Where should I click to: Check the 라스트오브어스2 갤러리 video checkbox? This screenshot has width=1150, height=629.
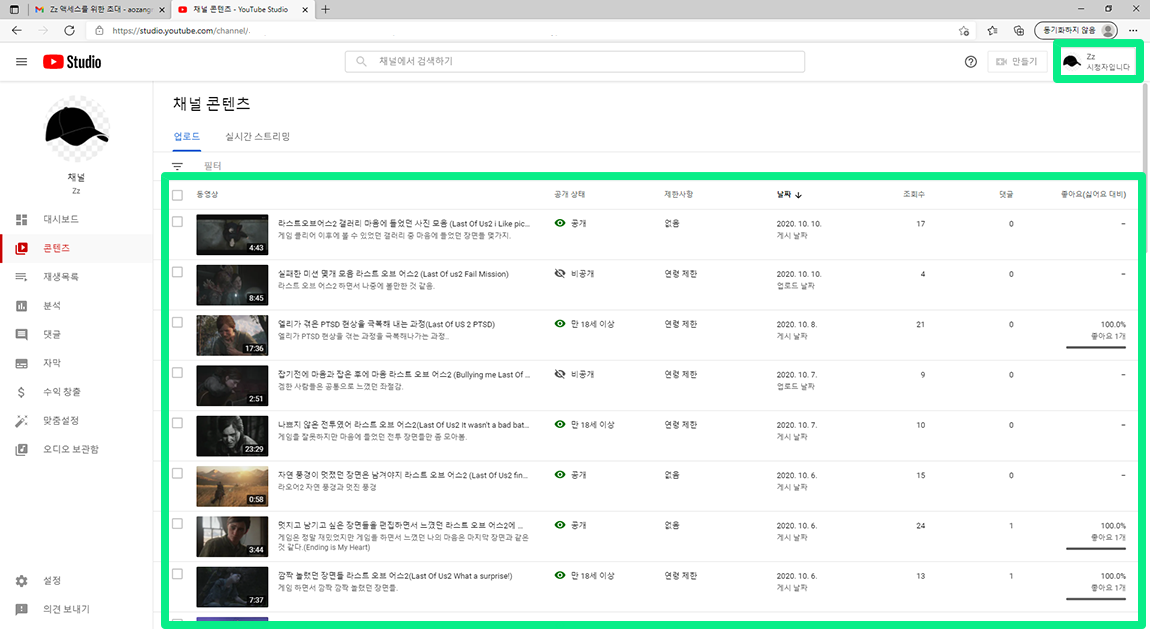coord(177,221)
